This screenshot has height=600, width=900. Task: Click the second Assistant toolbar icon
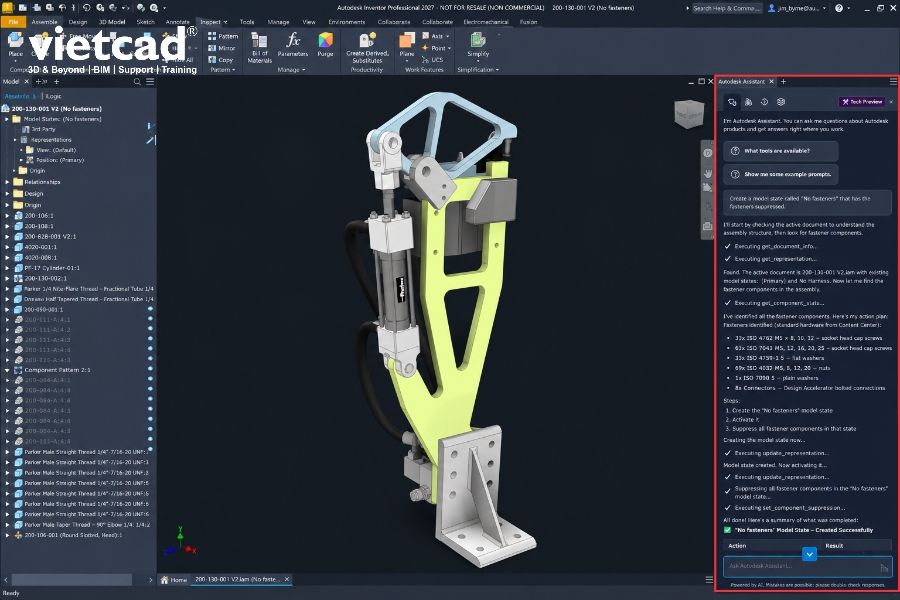click(x=748, y=102)
